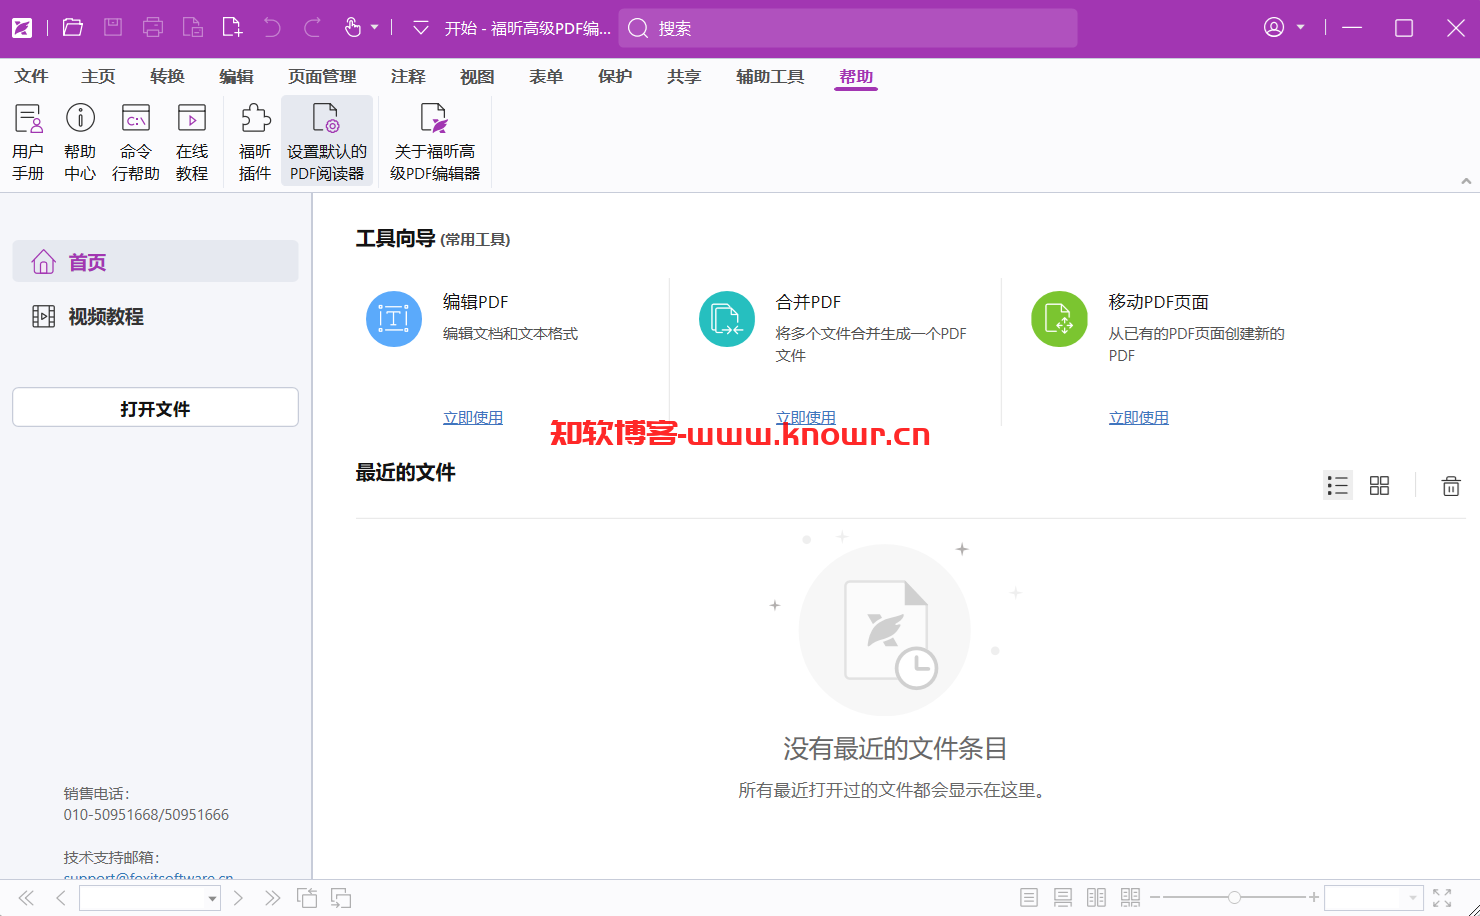1480x916 pixels.
Task: Open the 页面管理 tab
Action: coord(322,77)
